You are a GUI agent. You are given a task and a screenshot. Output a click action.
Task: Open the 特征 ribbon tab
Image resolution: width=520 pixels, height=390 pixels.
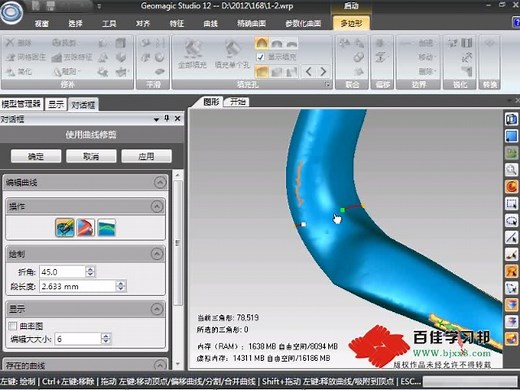[177, 23]
